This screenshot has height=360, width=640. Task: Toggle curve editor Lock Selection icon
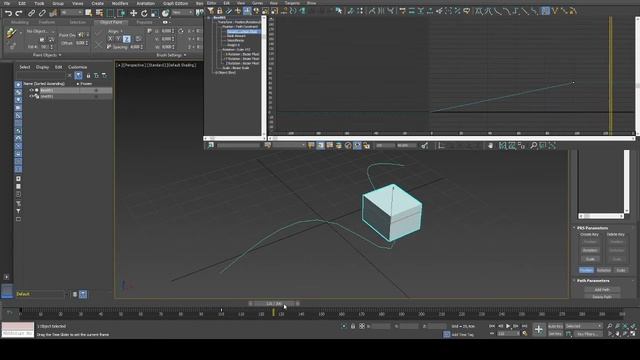[220, 11]
